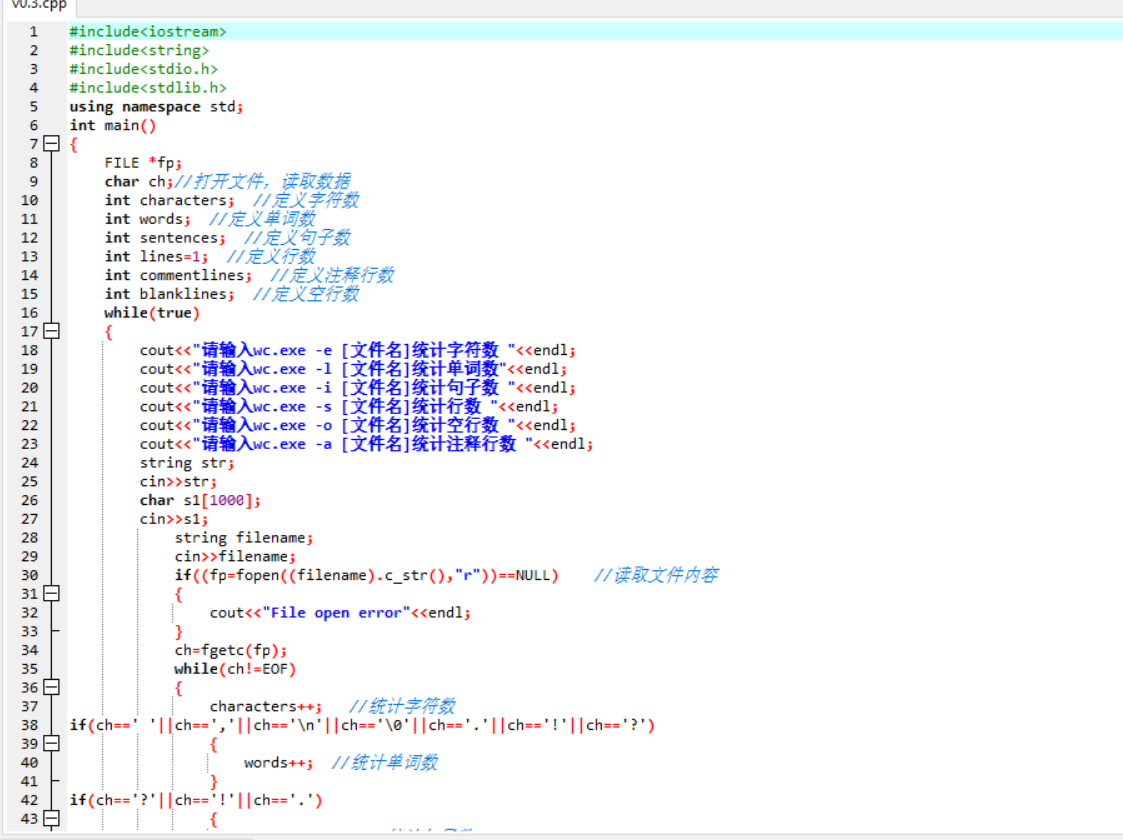Click the 'characters++;' statement
The height and width of the screenshot is (840, 1123).
(x=266, y=706)
